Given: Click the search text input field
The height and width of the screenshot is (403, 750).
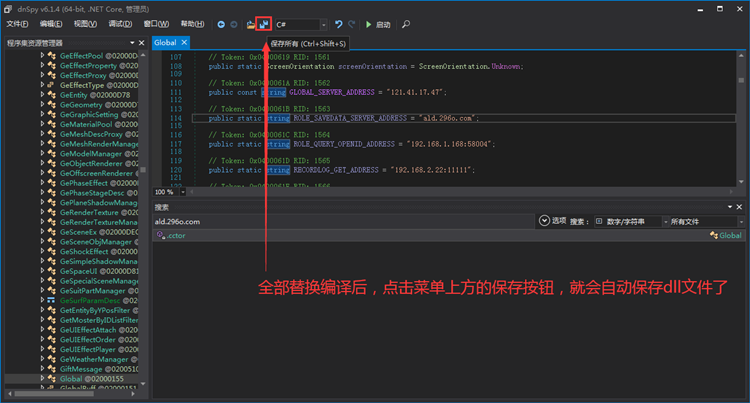Looking at the screenshot, I should click(x=340, y=221).
